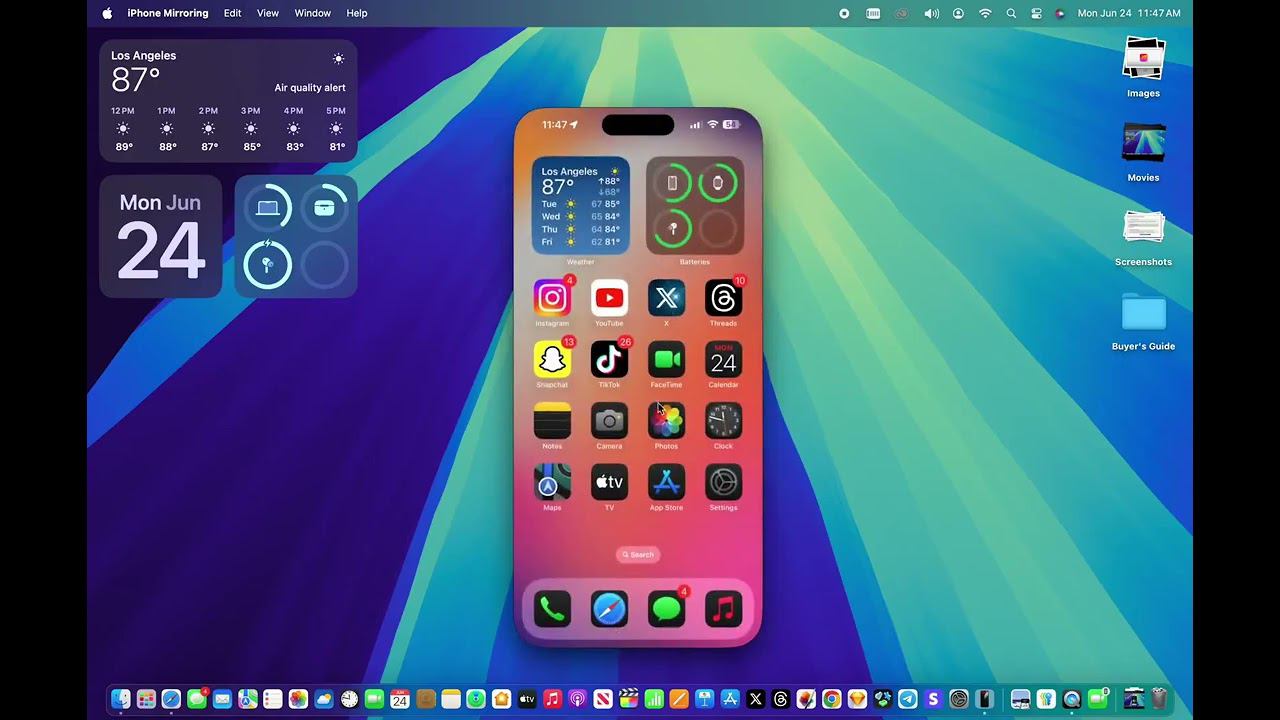Open Numbers from the Mac dock
The image size is (1280, 720).
(654, 699)
